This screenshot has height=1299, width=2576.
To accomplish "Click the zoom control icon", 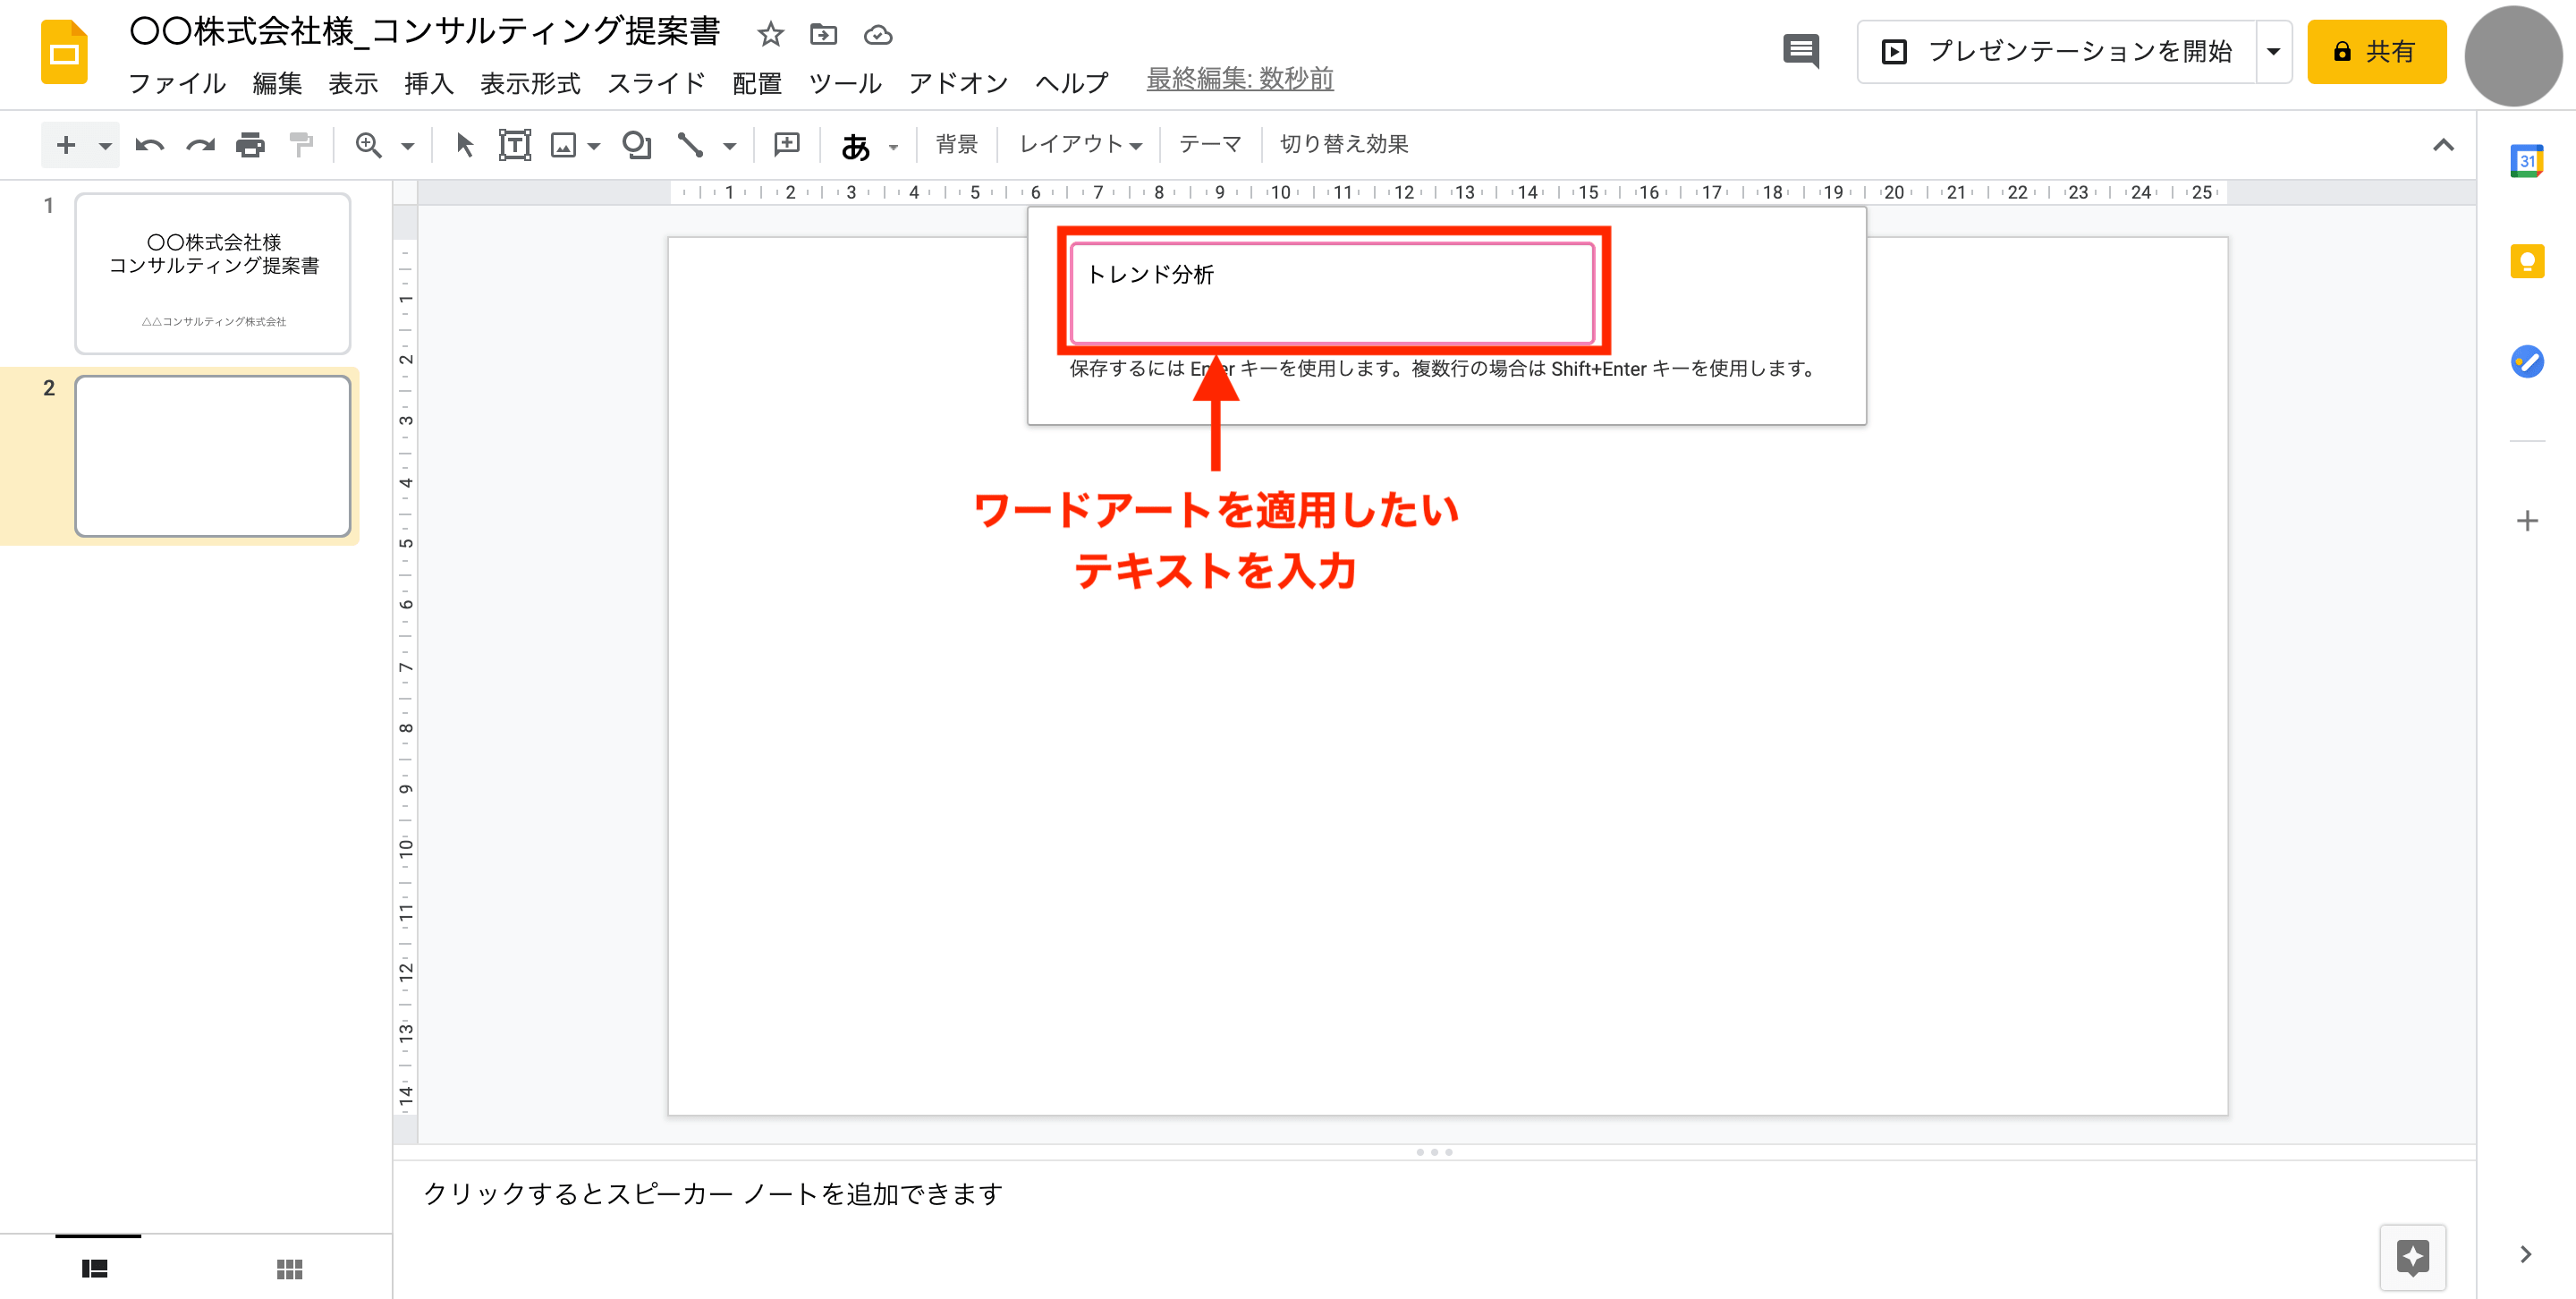I will click(366, 146).
